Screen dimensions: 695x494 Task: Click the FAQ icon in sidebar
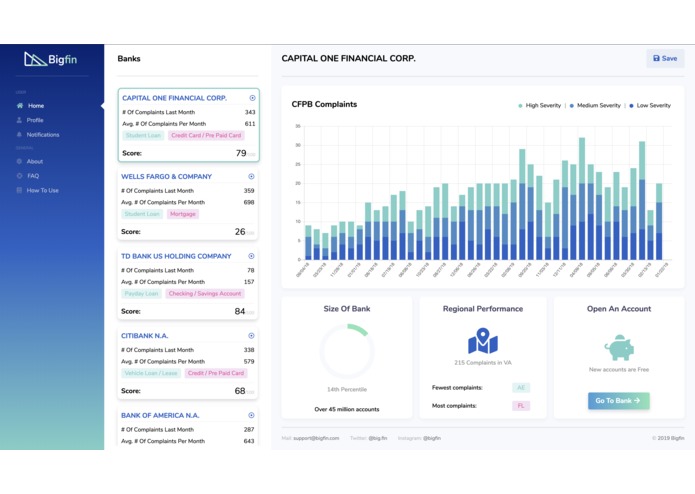coord(19,176)
